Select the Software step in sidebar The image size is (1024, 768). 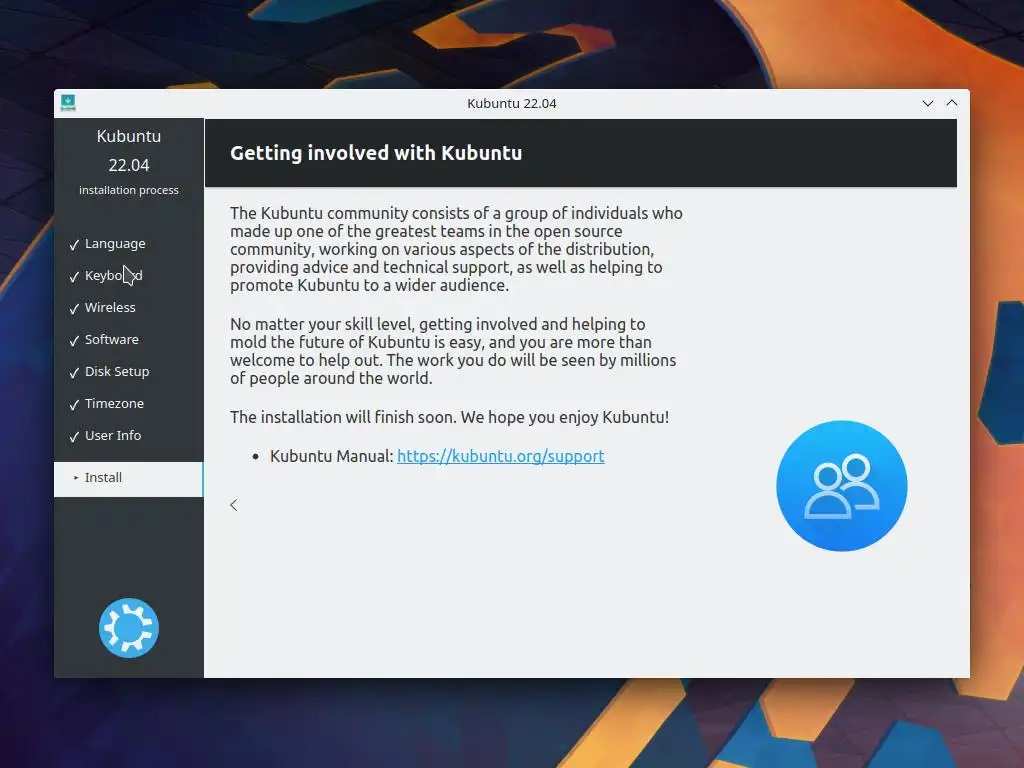pos(112,340)
